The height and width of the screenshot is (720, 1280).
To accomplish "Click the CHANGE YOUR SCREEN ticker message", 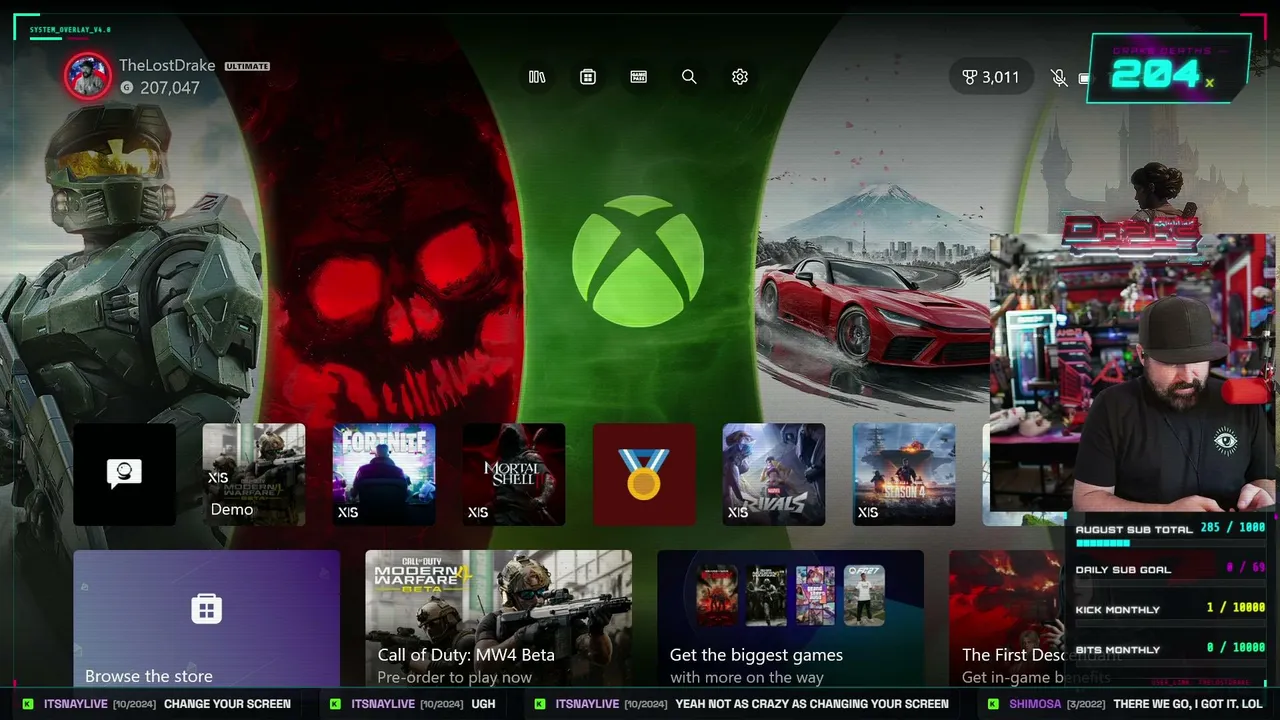I will pyautogui.click(x=227, y=704).
